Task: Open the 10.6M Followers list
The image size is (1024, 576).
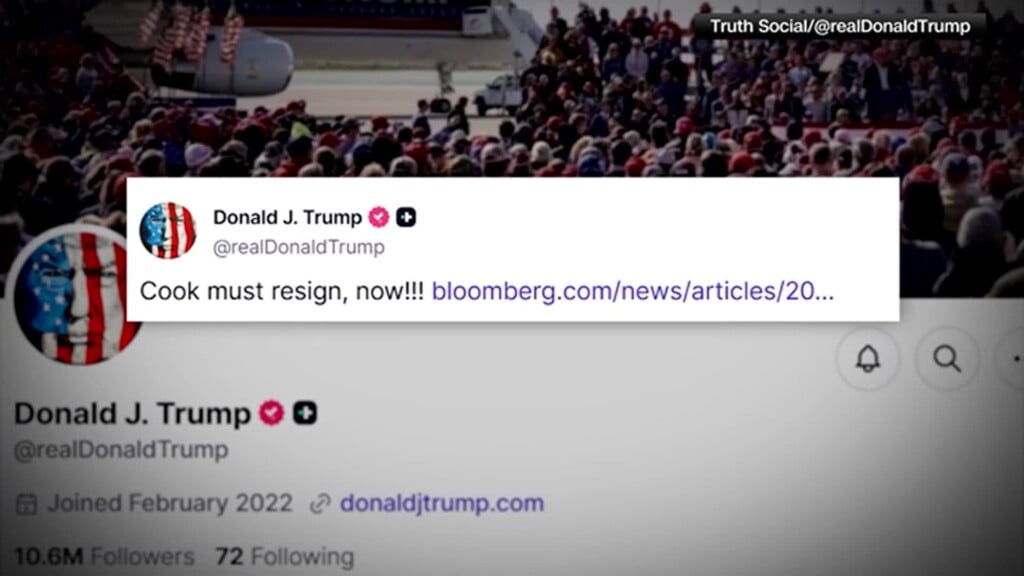Action: 104,556
